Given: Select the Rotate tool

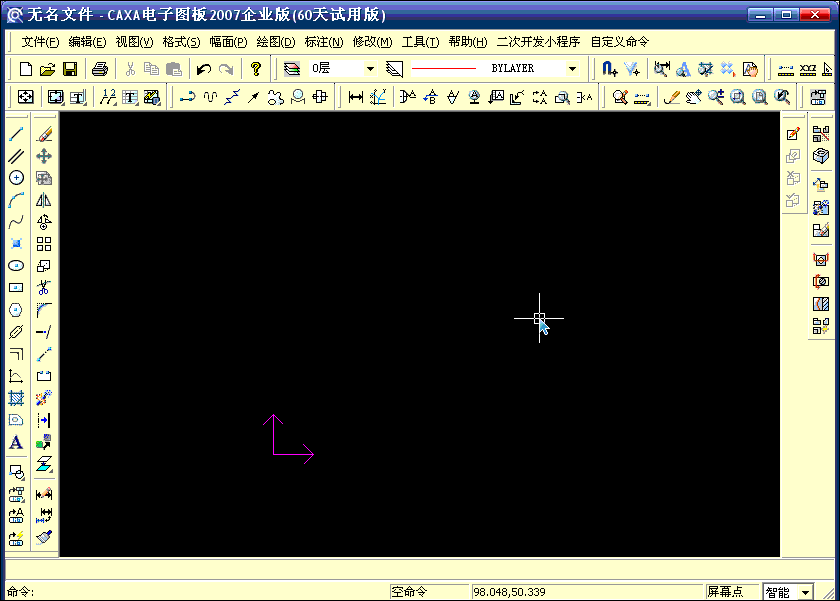Looking at the screenshot, I should [x=44, y=222].
